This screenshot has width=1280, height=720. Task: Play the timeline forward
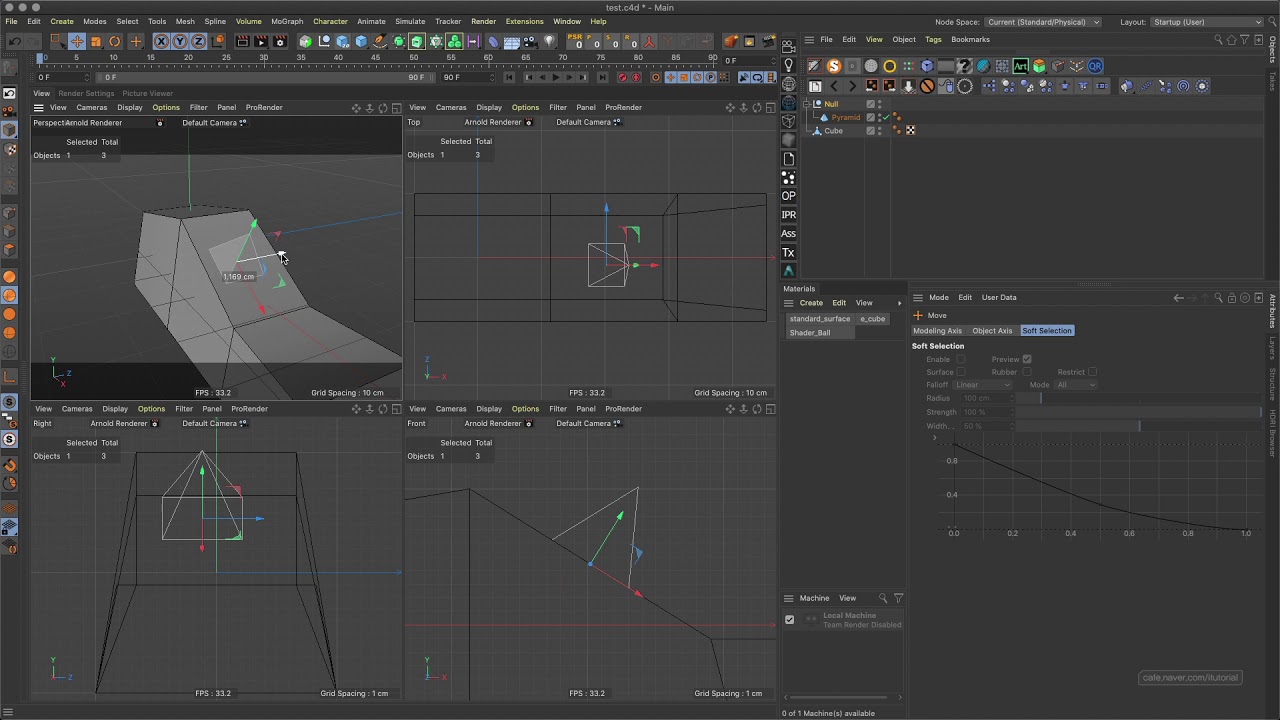556,77
